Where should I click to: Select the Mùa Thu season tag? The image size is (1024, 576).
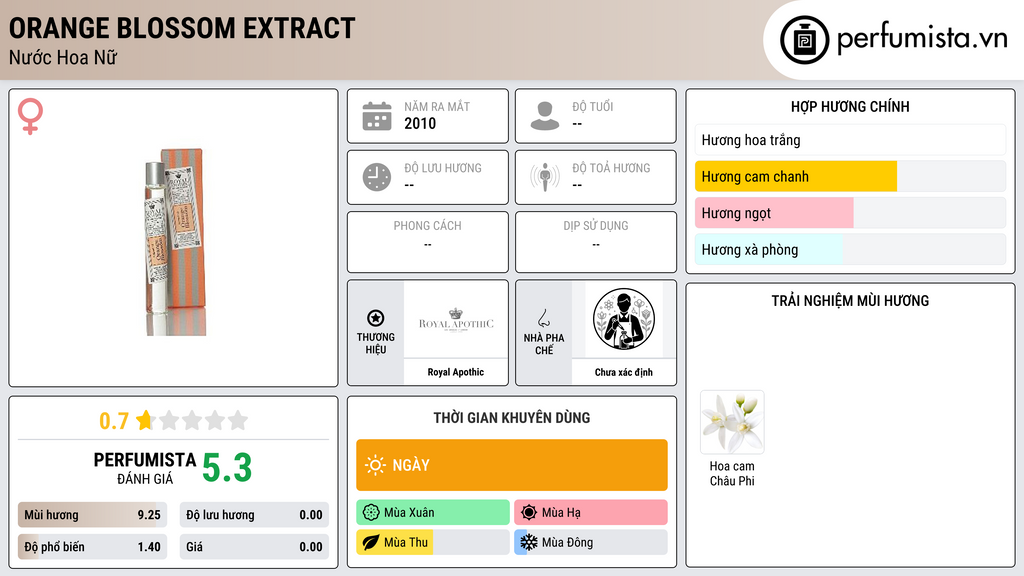[432, 542]
